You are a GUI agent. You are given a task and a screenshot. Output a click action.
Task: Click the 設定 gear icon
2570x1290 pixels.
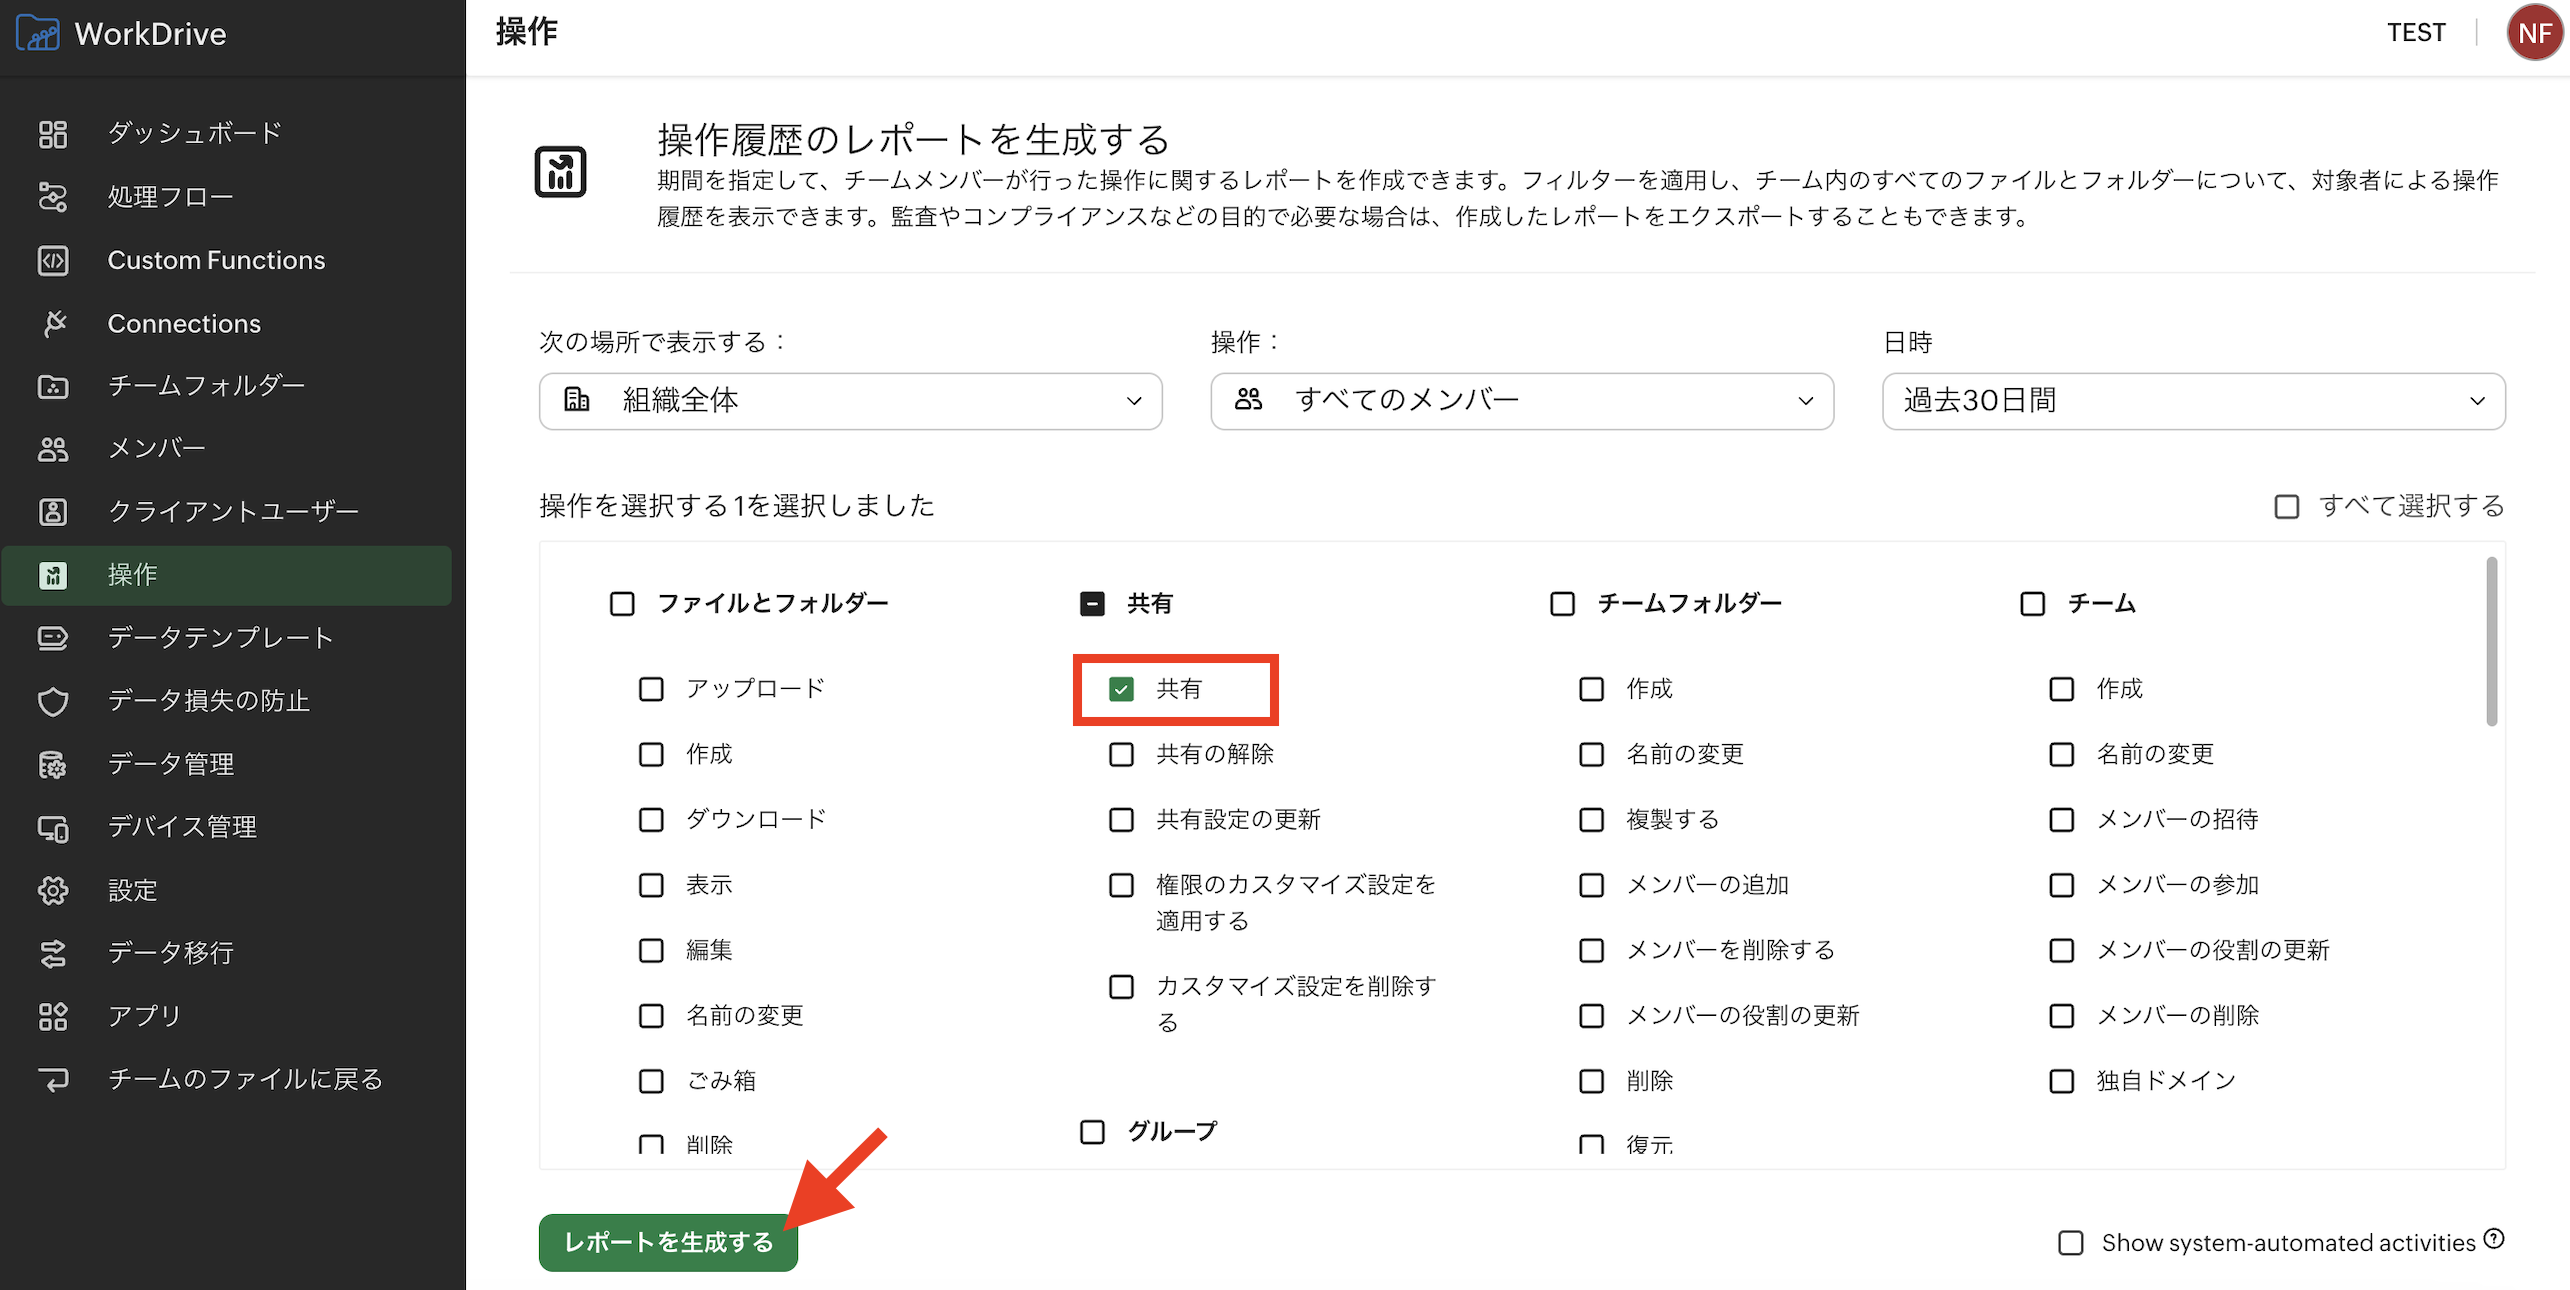53,890
